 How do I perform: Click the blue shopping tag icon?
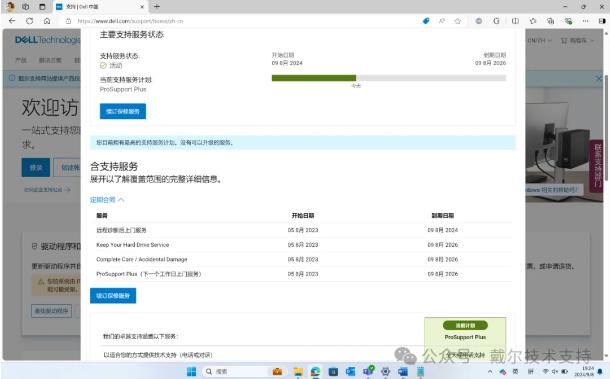(x=426, y=21)
